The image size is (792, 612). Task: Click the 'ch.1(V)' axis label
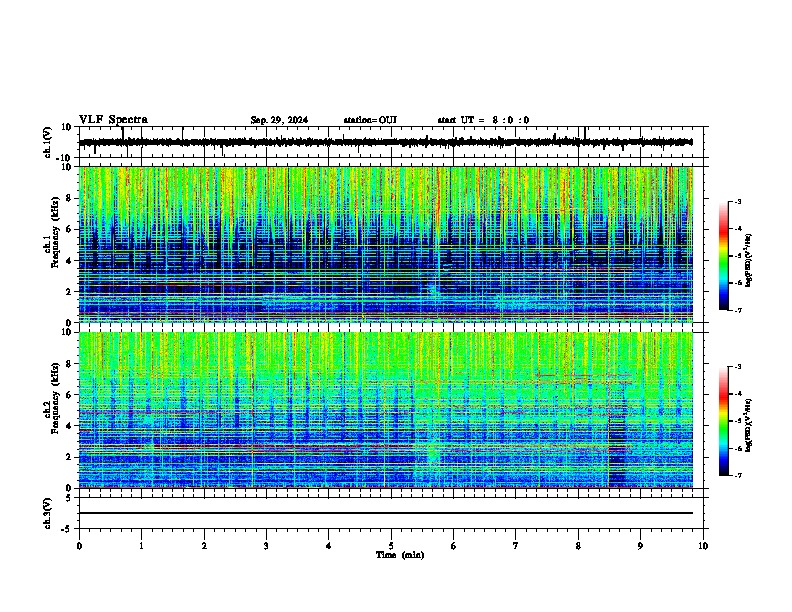coord(48,142)
